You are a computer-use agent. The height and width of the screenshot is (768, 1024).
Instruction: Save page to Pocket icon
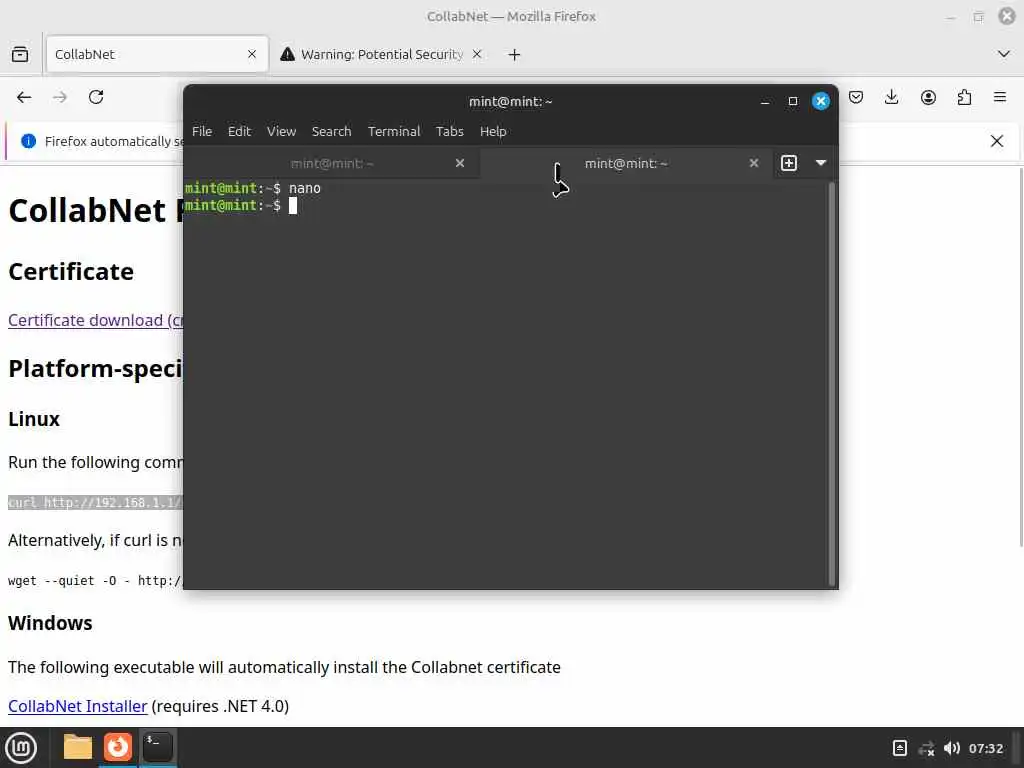tap(856, 98)
